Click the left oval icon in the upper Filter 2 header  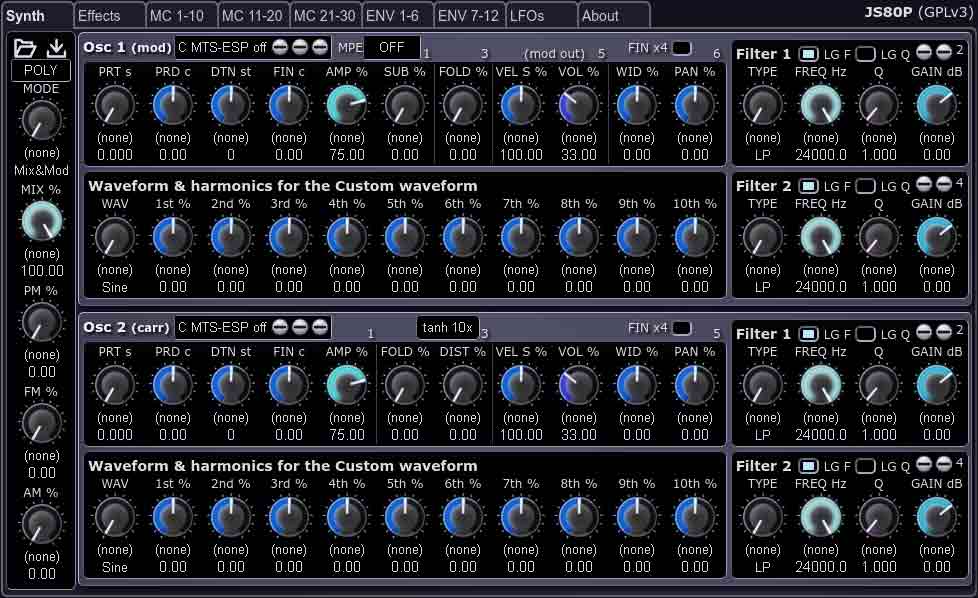coord(922,185)
